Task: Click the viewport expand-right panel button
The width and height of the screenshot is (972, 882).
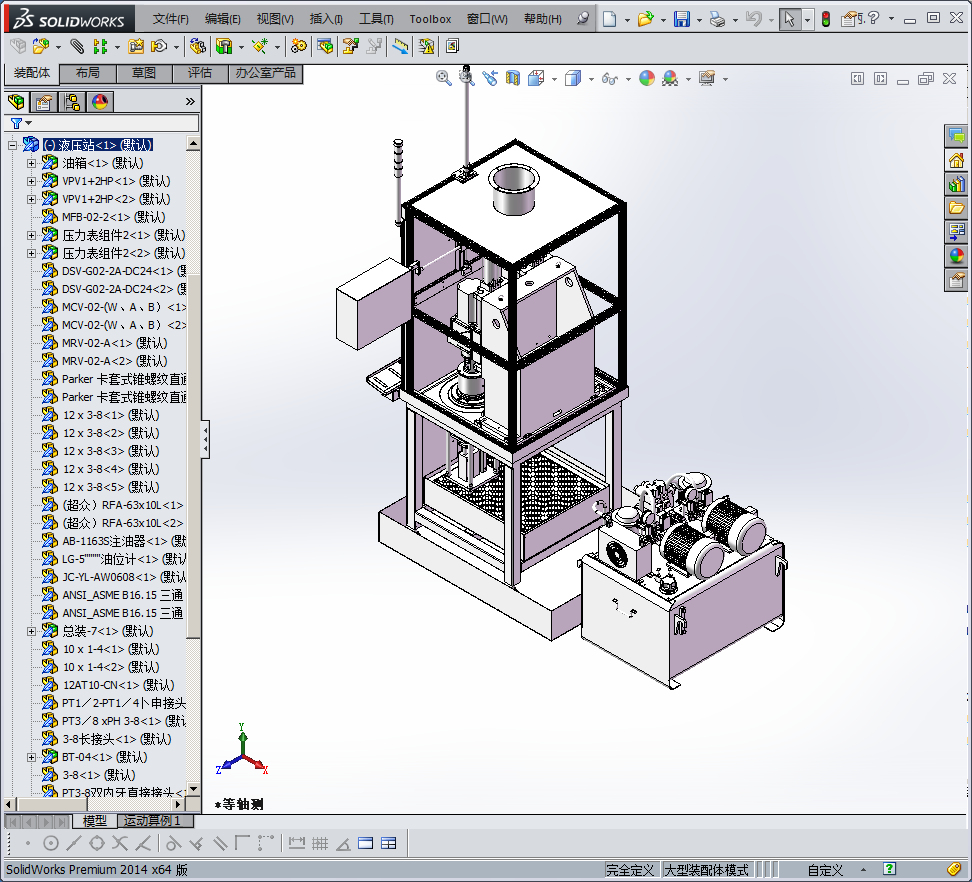Action: coord(880,79)
